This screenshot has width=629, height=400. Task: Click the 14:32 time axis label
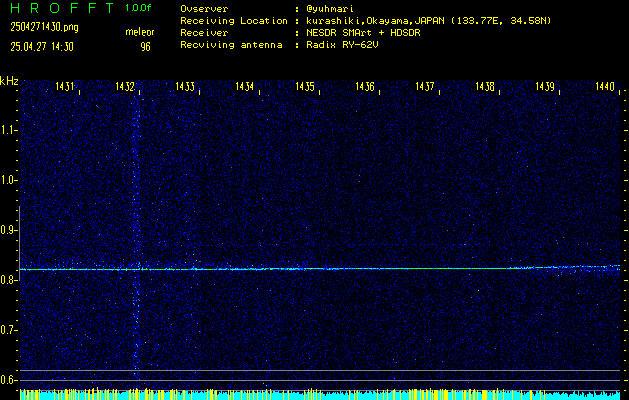pos(125,86)
